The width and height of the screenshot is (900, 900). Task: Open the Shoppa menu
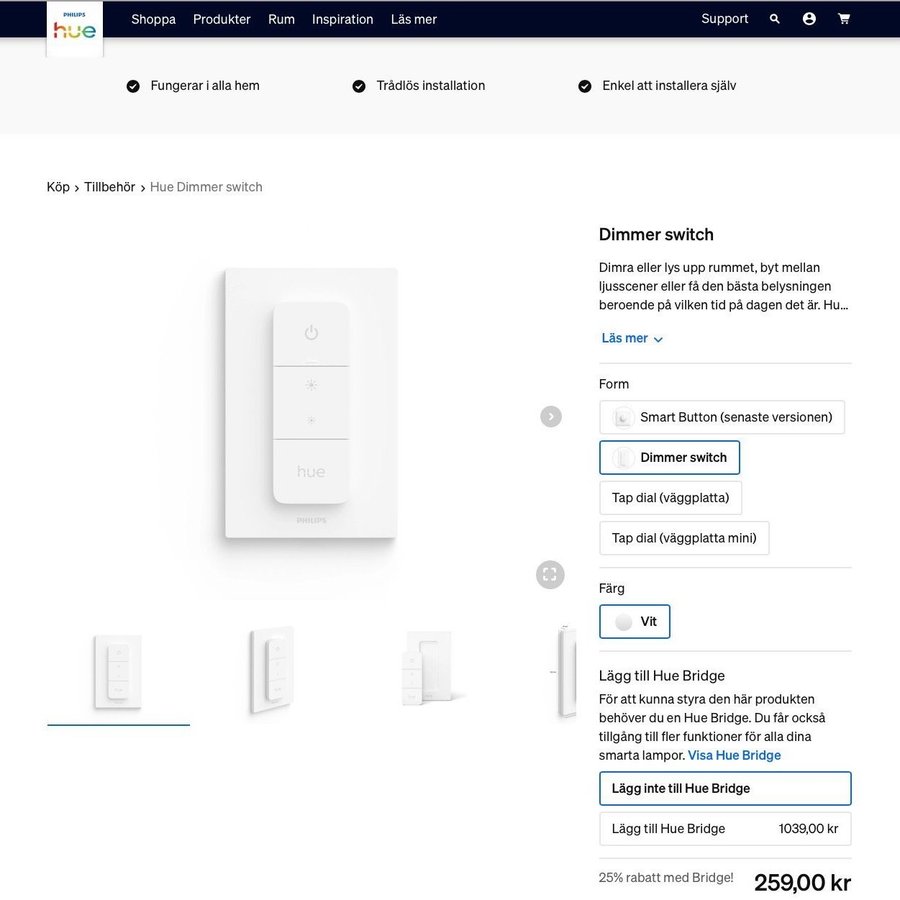(153, 19)
